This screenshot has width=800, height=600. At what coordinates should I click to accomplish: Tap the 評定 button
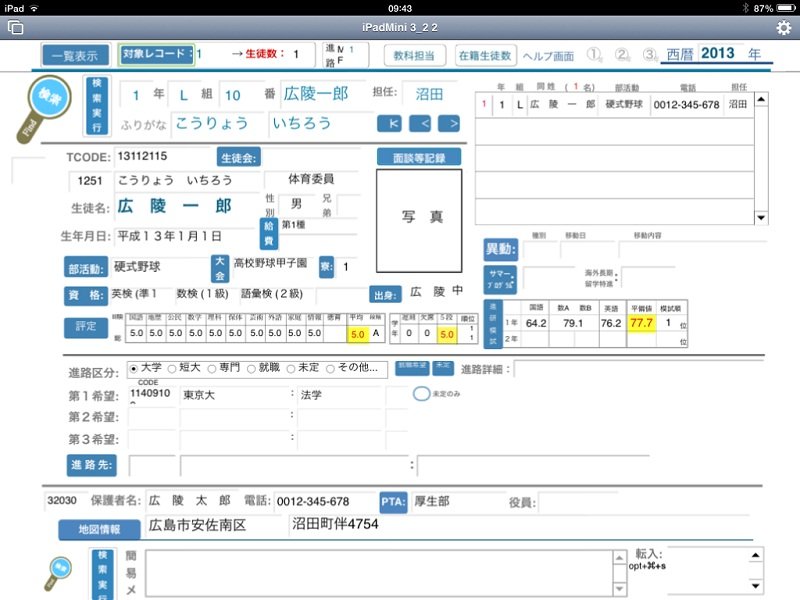pyautogui.click(x=86, y=327)
